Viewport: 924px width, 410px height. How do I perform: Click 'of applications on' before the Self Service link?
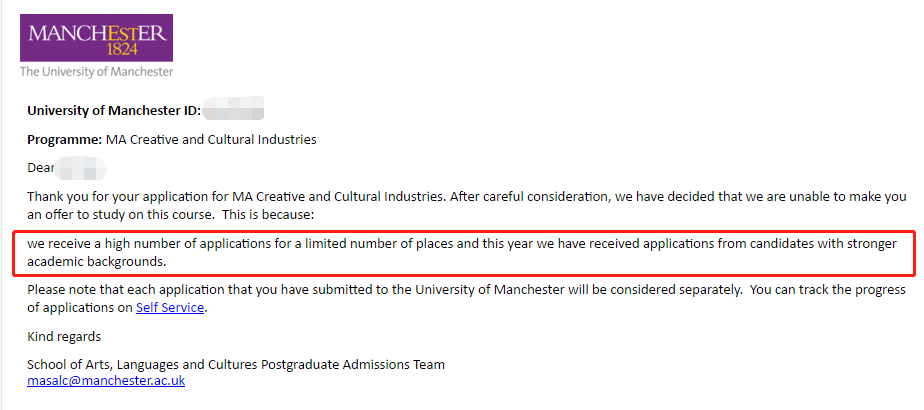click(79, 308)
